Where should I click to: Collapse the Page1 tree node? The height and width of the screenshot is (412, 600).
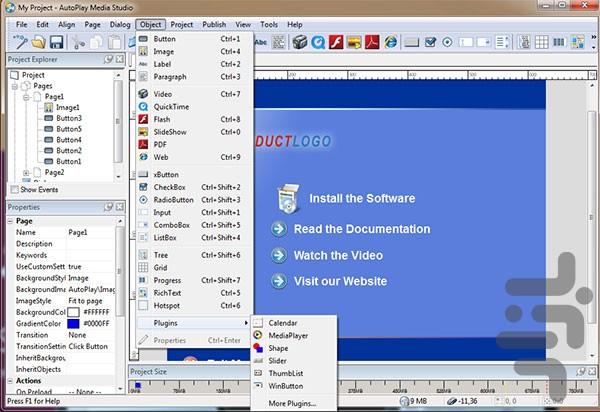pos(26,97)
